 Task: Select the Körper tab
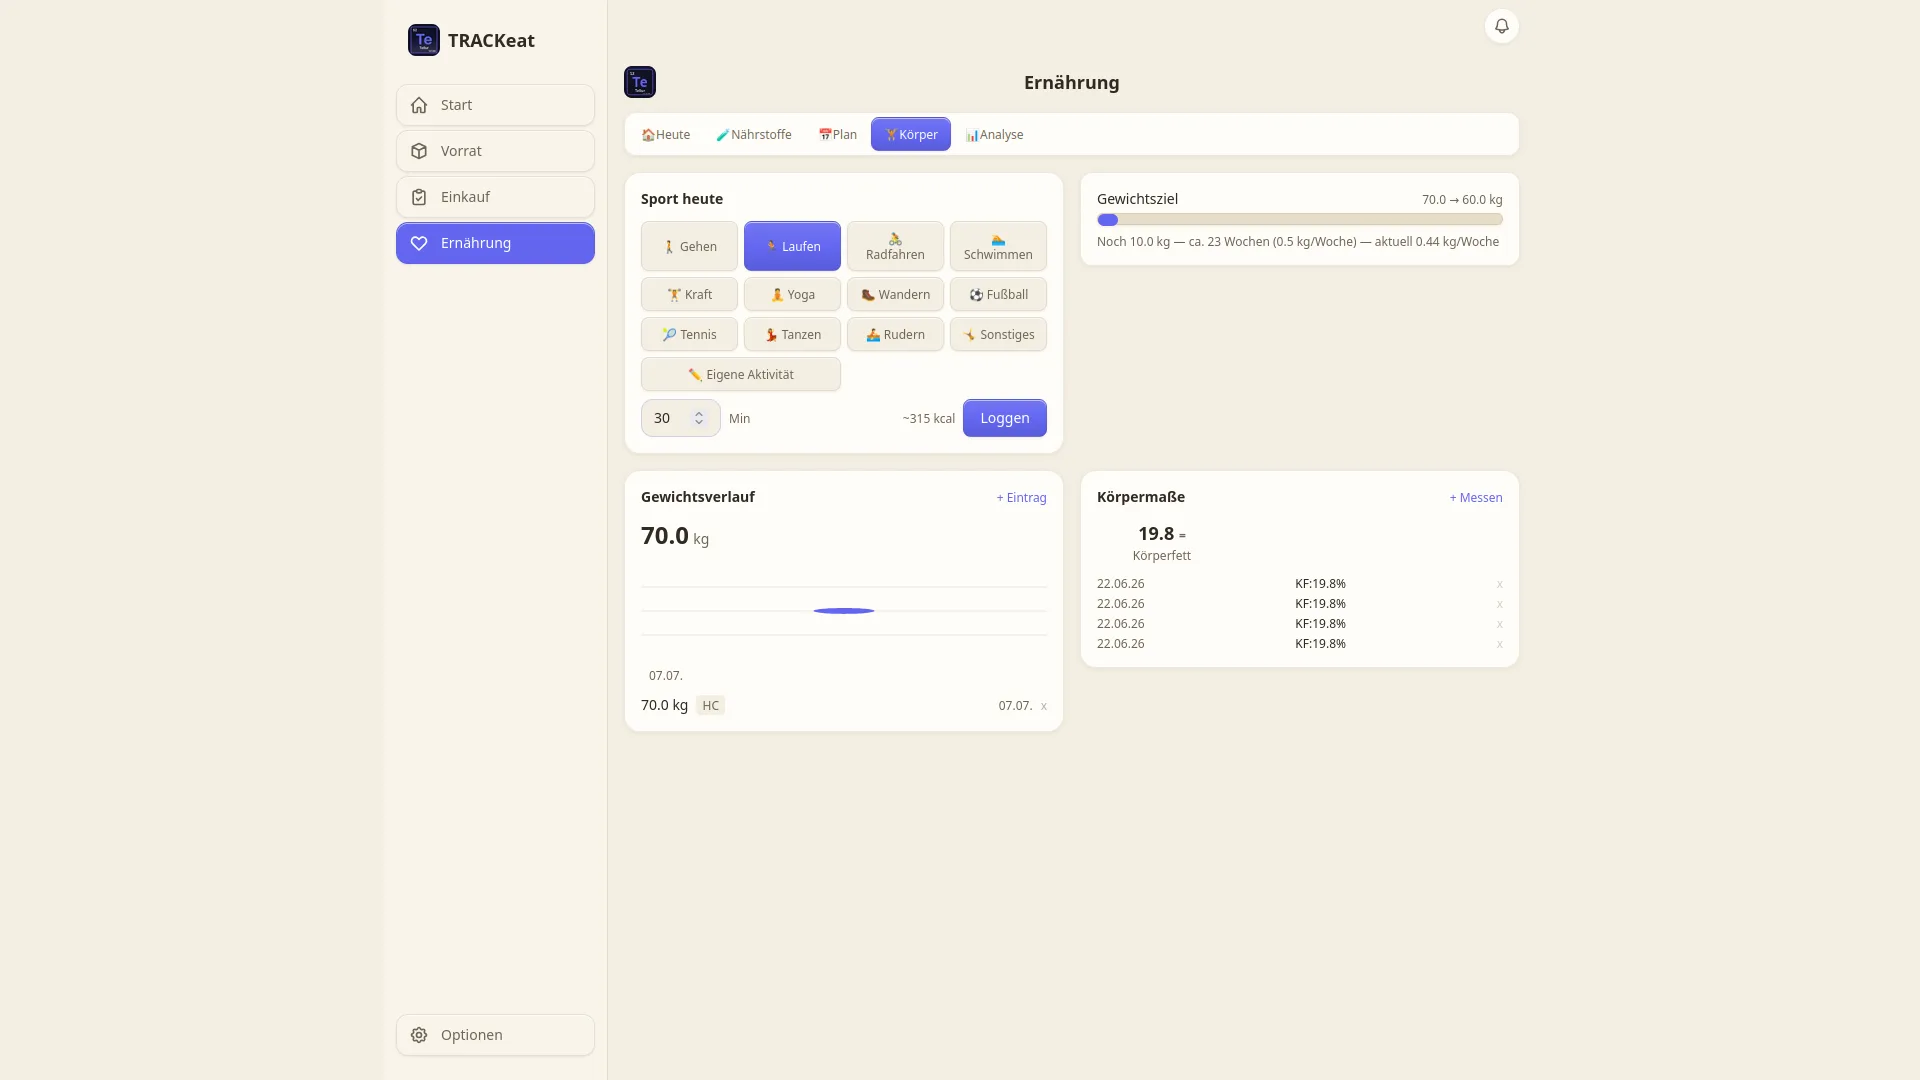click(911, 134)
